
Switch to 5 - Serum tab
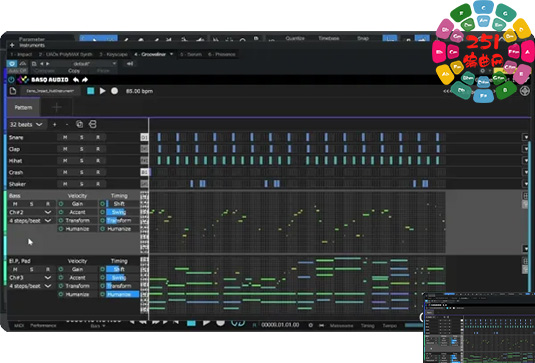click(x=191, y=55)
